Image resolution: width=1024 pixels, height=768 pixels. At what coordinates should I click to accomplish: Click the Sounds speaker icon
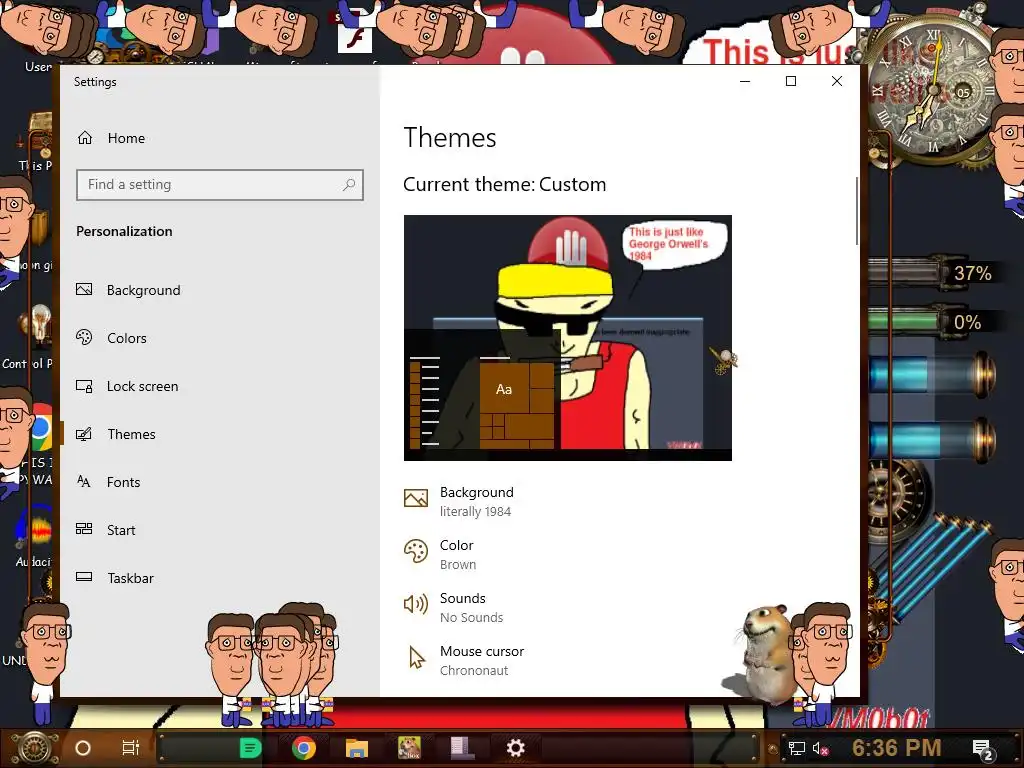[416, 604]
